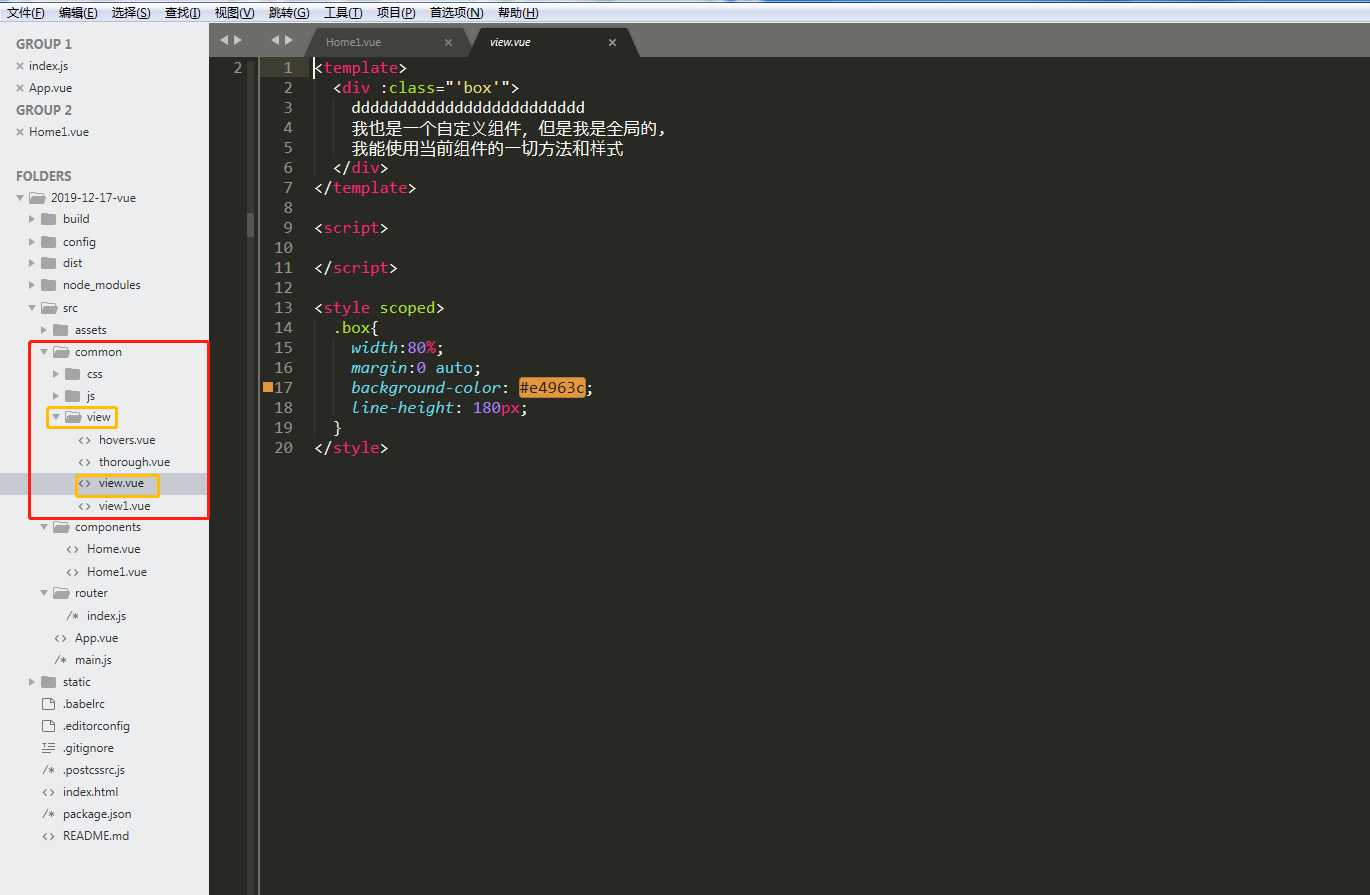Image resolution: width=1370 pixels, height=895 pixels.
Task: Close App.vue in Group 1 list
Action: coord(20,88)
